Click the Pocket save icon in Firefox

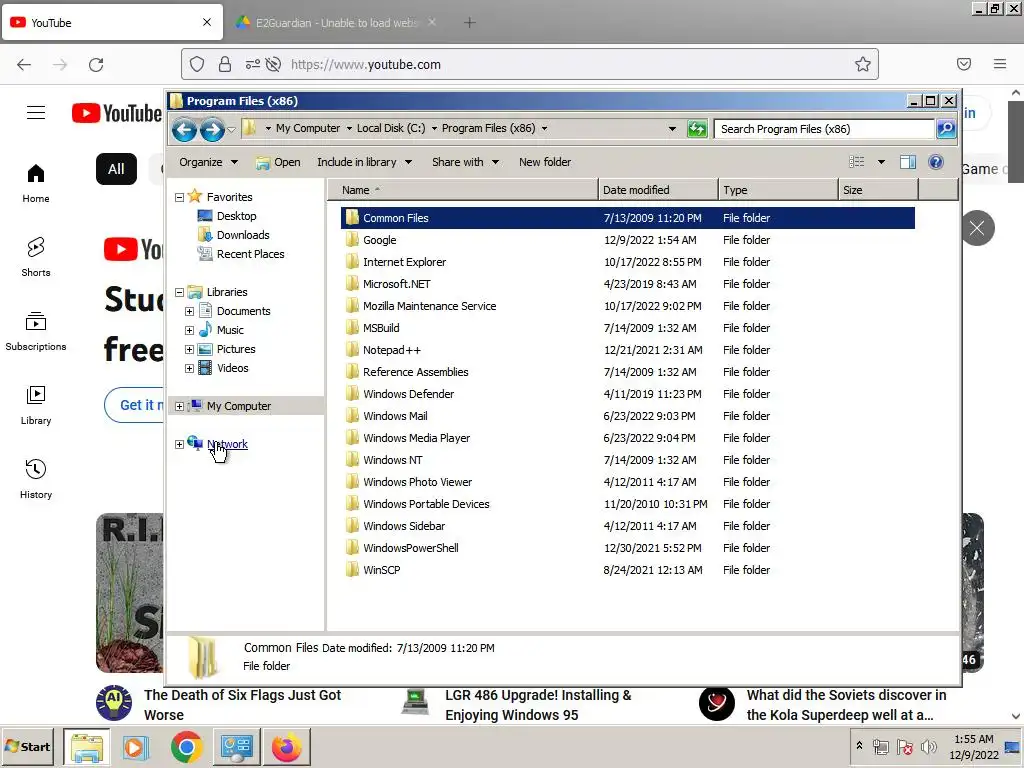coord(964,64)
